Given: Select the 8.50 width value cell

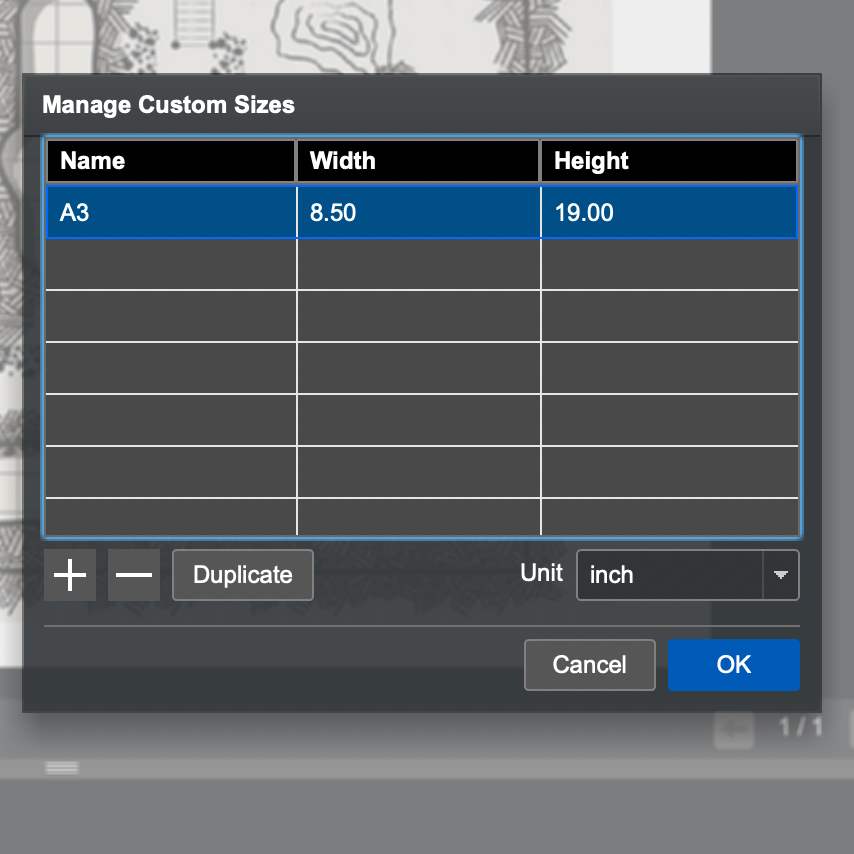Looking at the screenshot, I should [418, 213].
